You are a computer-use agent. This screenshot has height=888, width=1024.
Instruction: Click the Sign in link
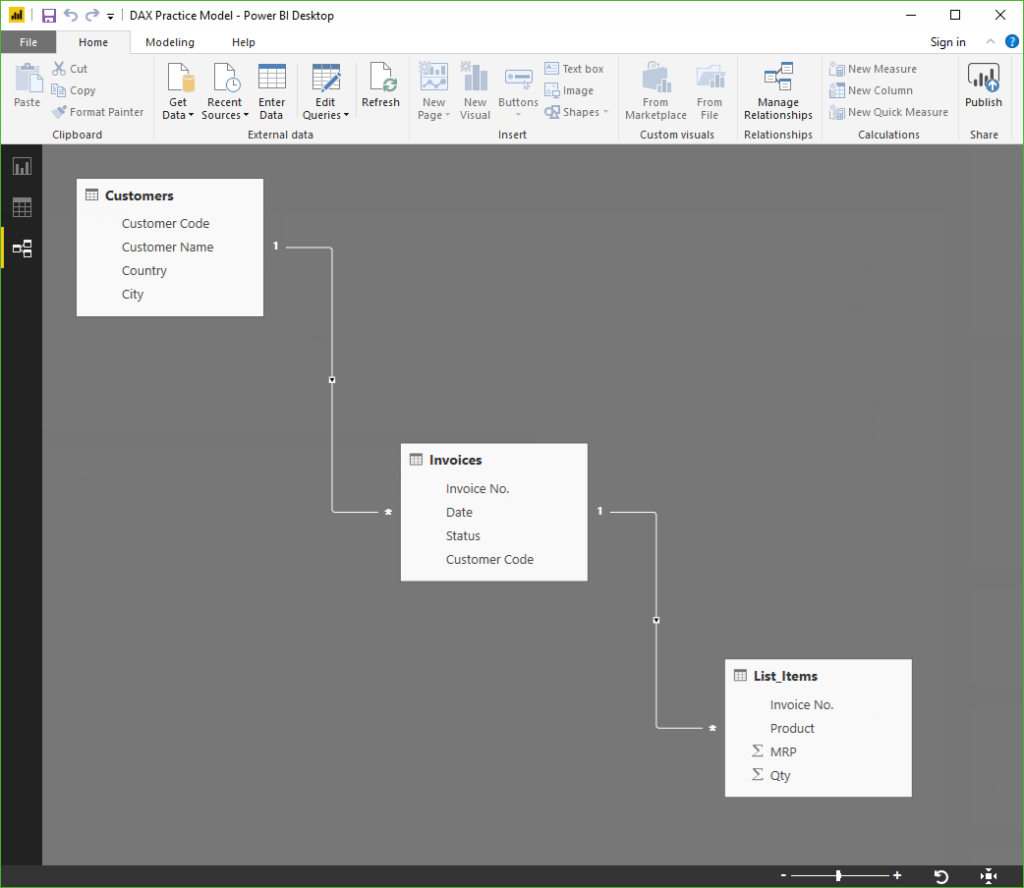click(x=947, y=42)
